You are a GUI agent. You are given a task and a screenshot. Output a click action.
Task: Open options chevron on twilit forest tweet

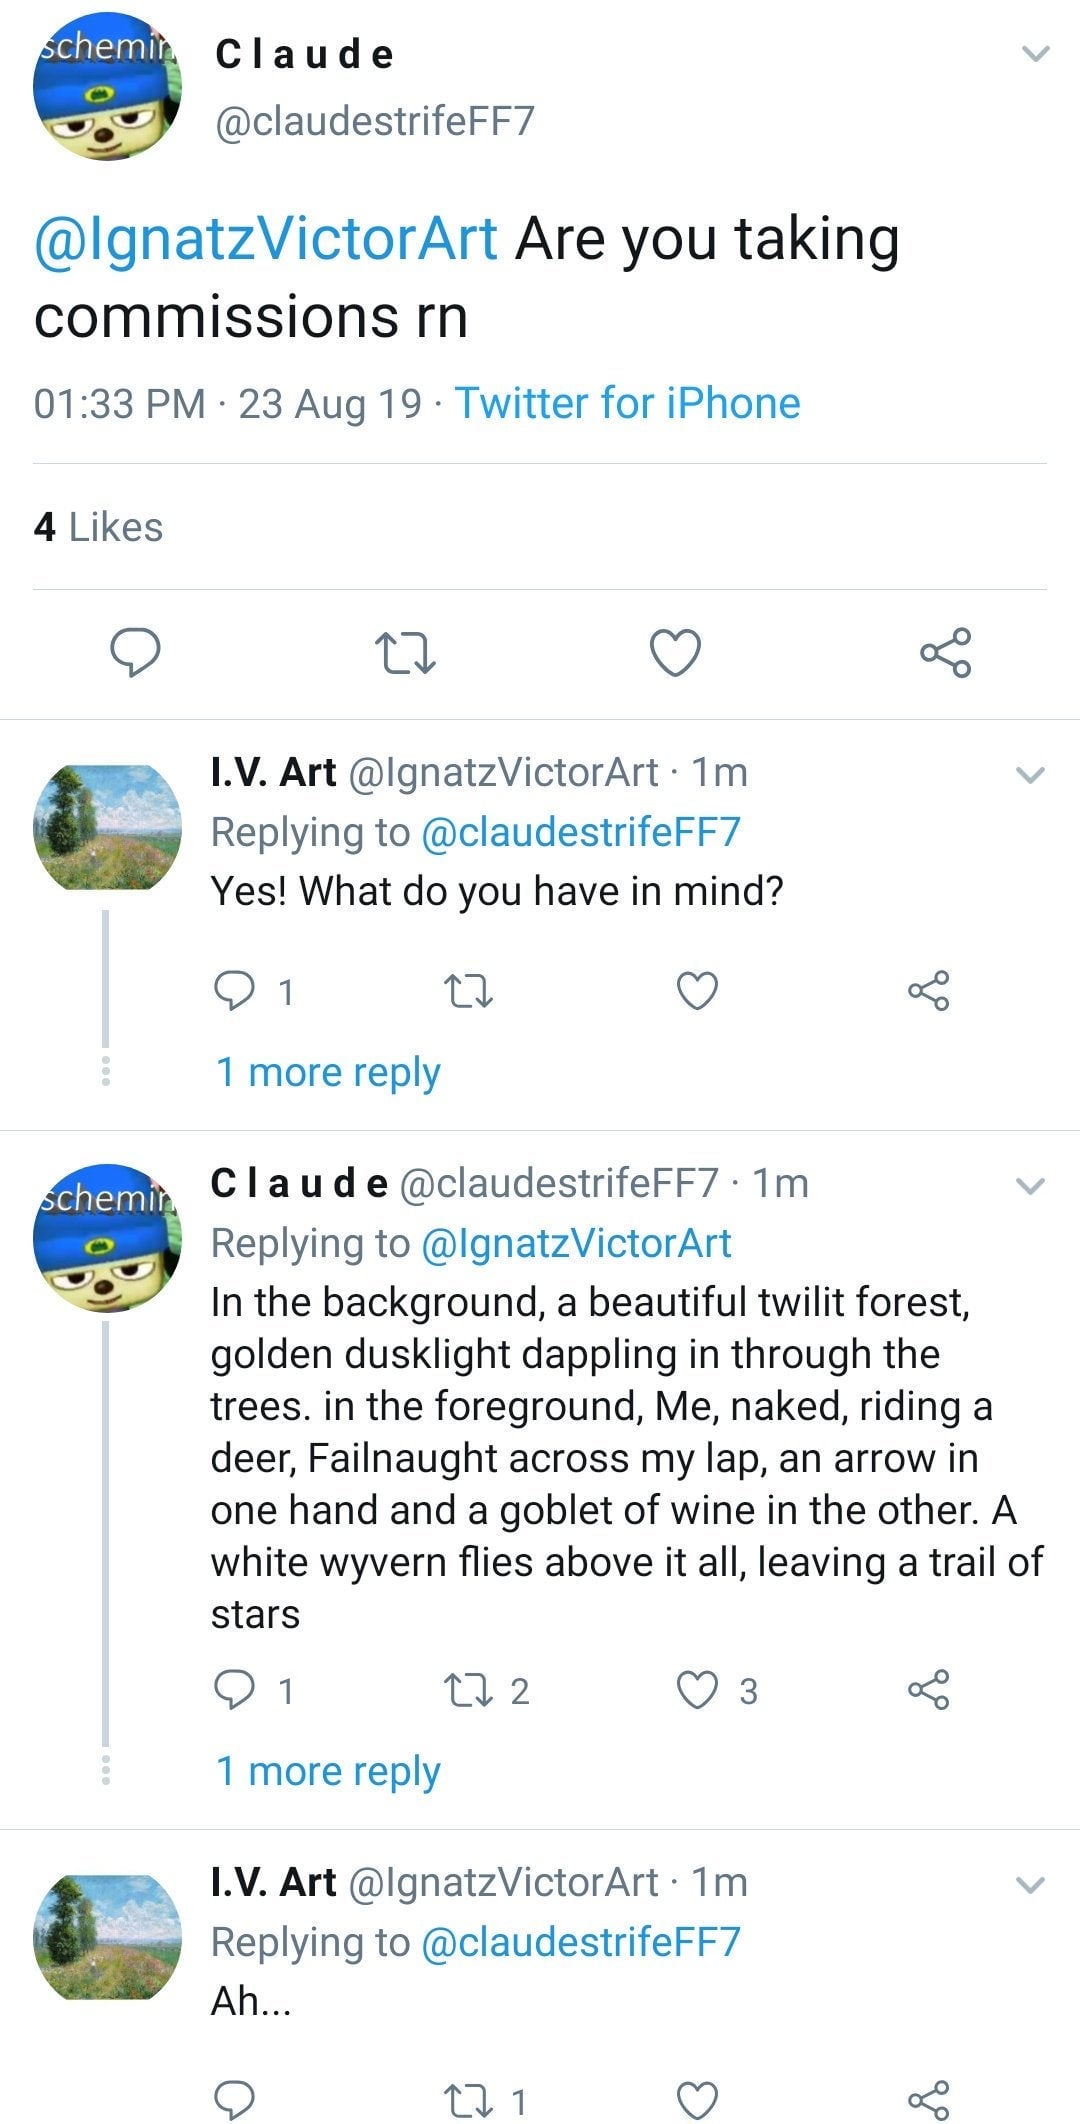pos(1030,1186)
